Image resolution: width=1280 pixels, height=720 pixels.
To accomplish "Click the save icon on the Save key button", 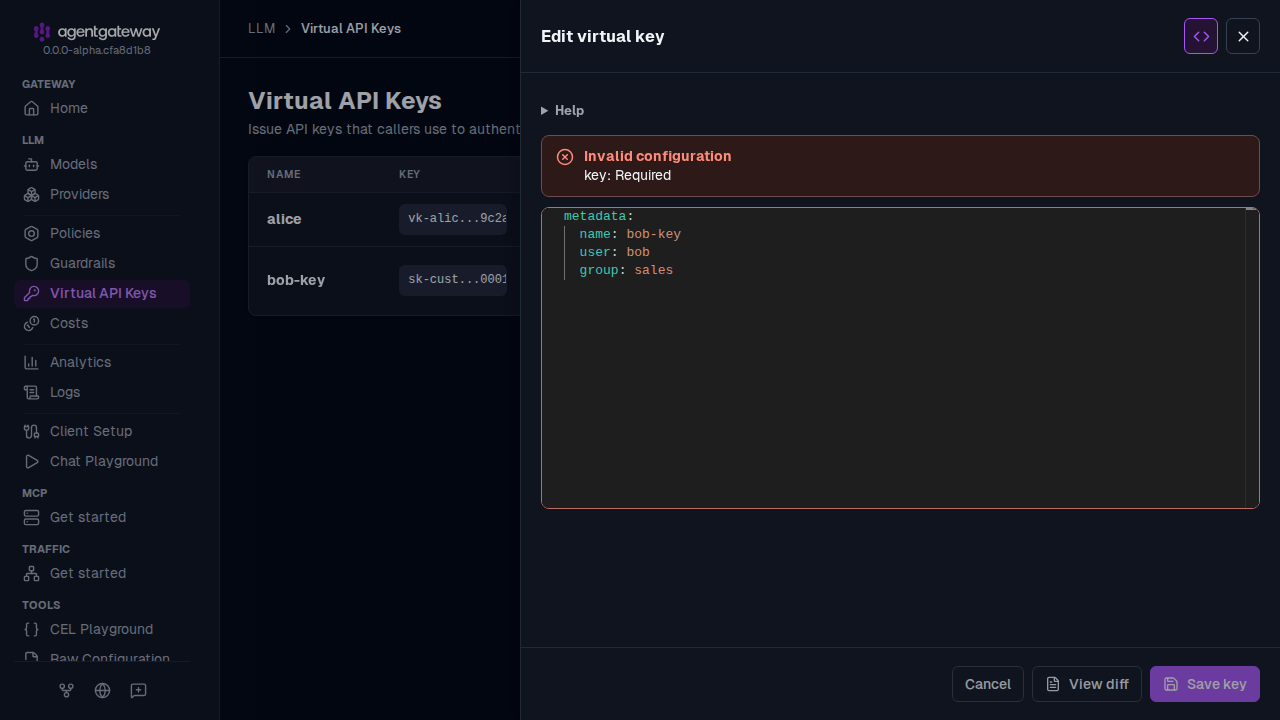I will point(1171,684).
